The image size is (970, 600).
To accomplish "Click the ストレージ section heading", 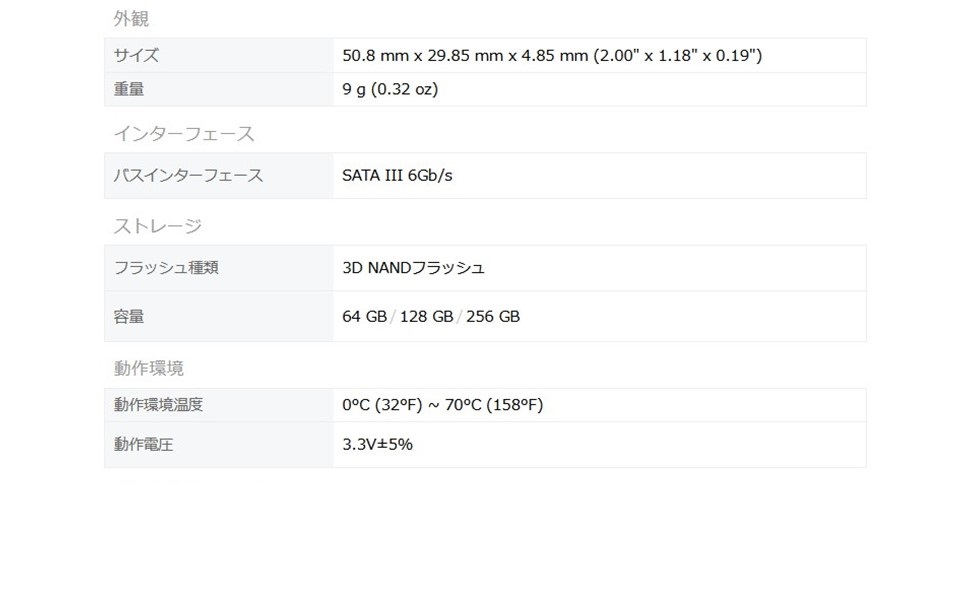I will (x=157, y=227).
